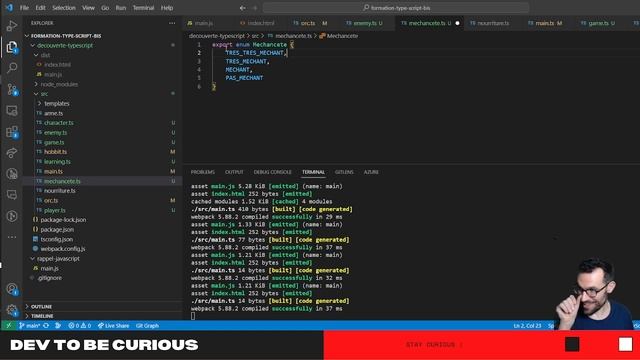Open the Live Share activity icon

coord(12,153)
